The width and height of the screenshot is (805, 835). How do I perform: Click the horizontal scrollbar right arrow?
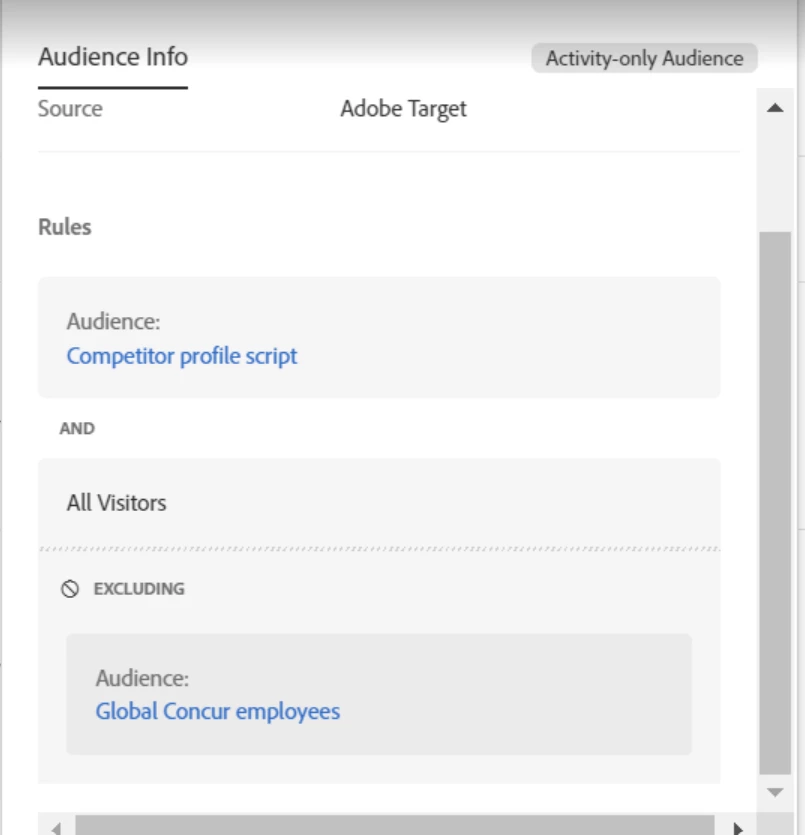point(738,828)
